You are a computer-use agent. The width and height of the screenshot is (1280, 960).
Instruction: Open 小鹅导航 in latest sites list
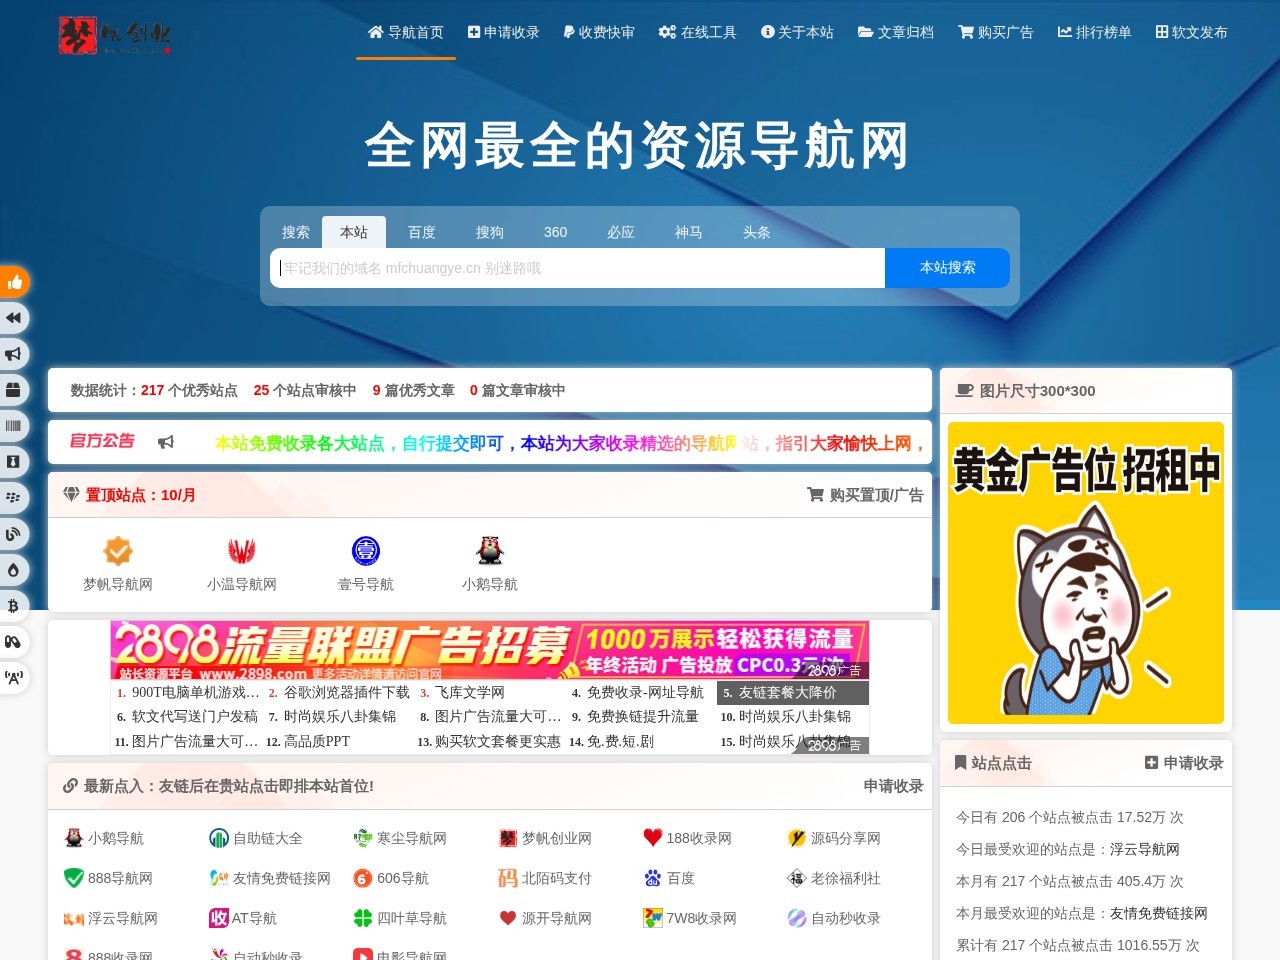pyautogui.click(x=104, y=838)
